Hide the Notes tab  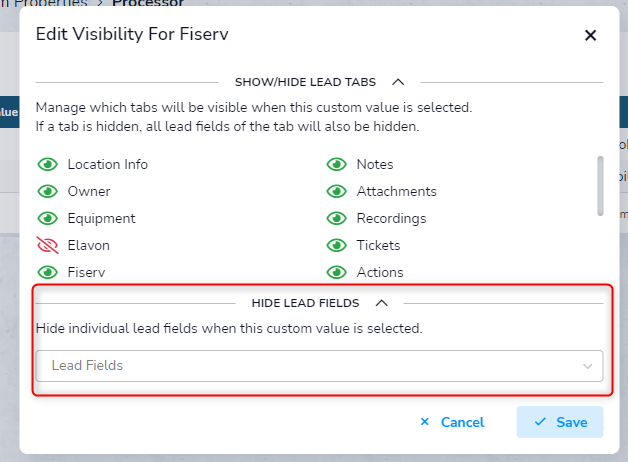pos(336,165)
